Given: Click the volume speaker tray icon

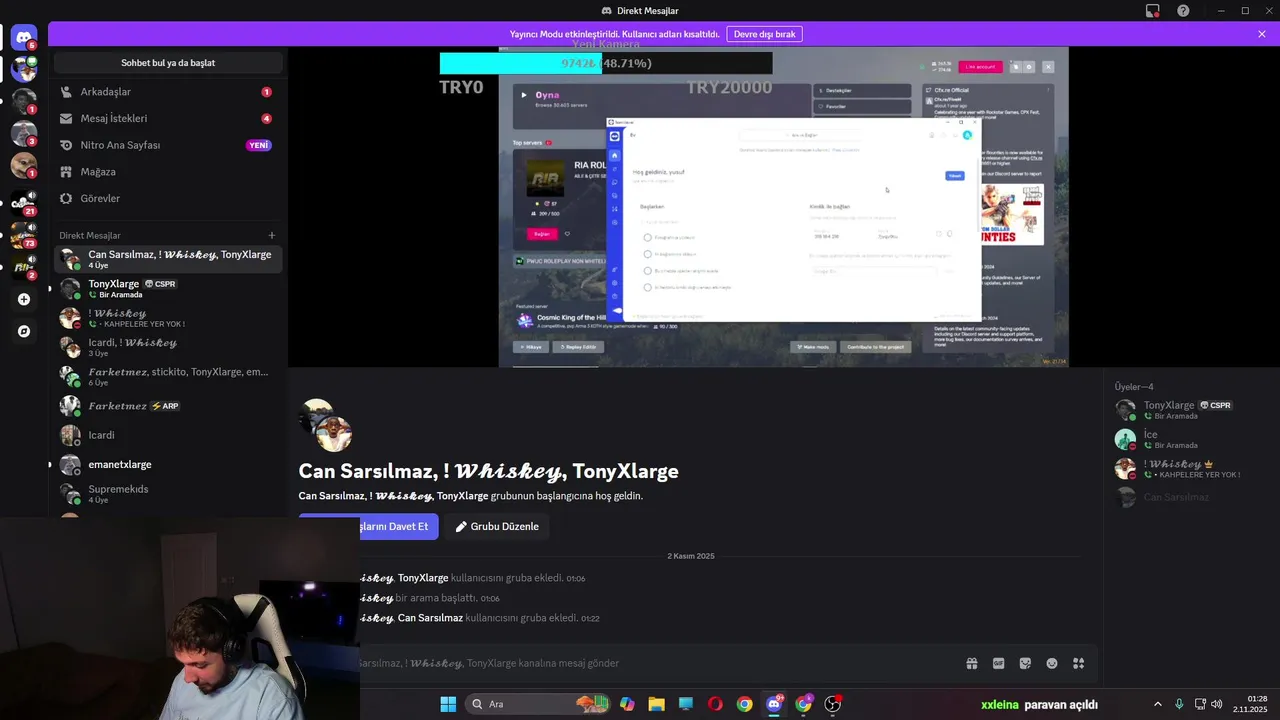Looking at the screenshot, I should tap(1217, 704).
